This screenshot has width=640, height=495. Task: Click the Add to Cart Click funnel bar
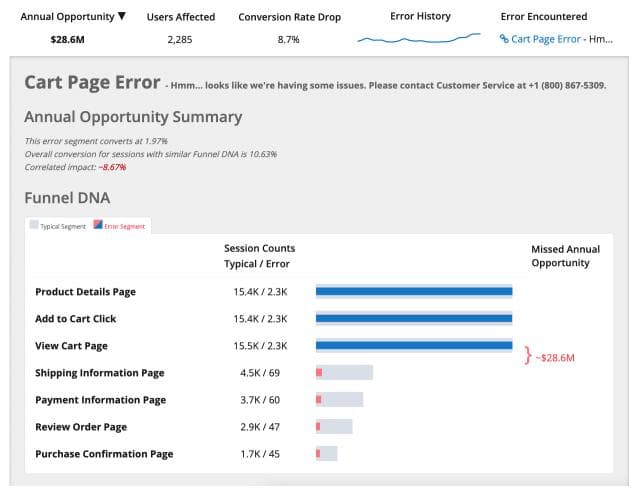click(414, 319)
